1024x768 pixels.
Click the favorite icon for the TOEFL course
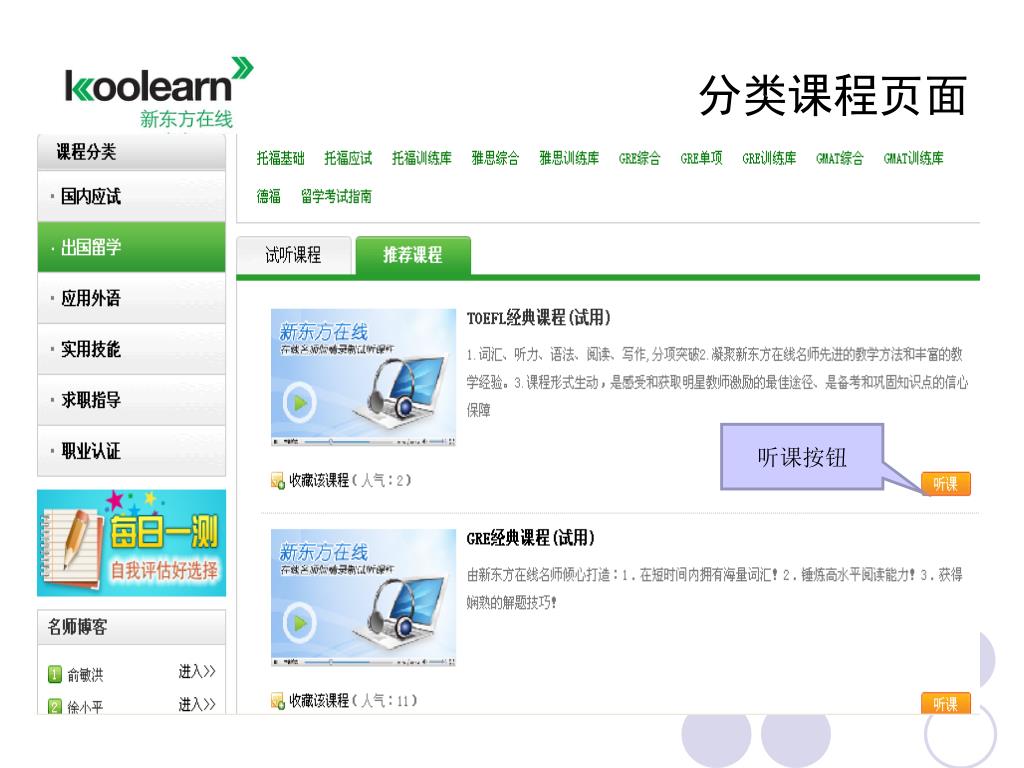(278, 481)
